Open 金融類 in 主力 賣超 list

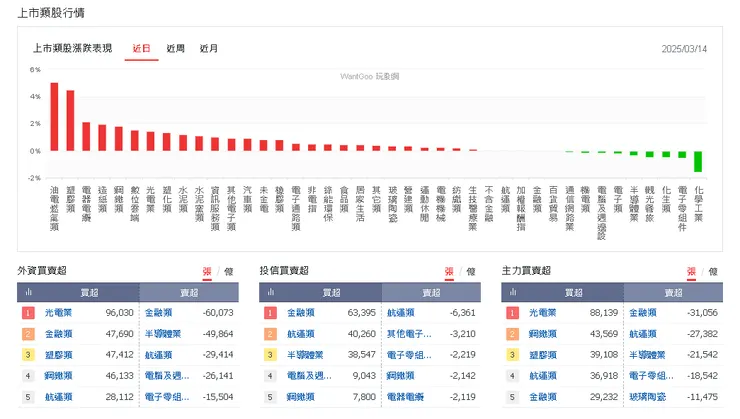click(x=643, y=312)
